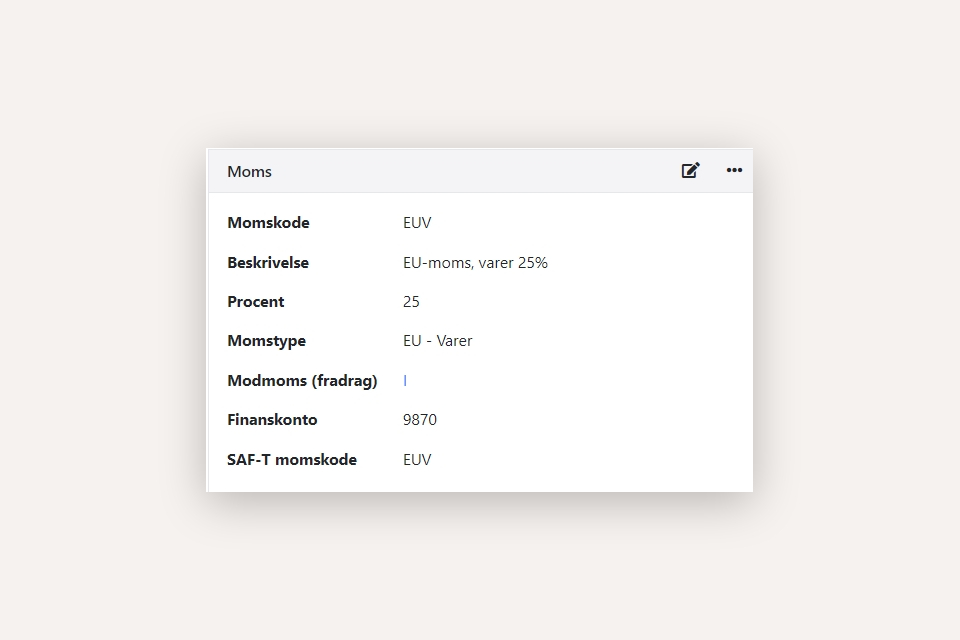This screenshot has width=960, height=640.
Task: Select the Procent field label
Action: (x=256, y=302)
